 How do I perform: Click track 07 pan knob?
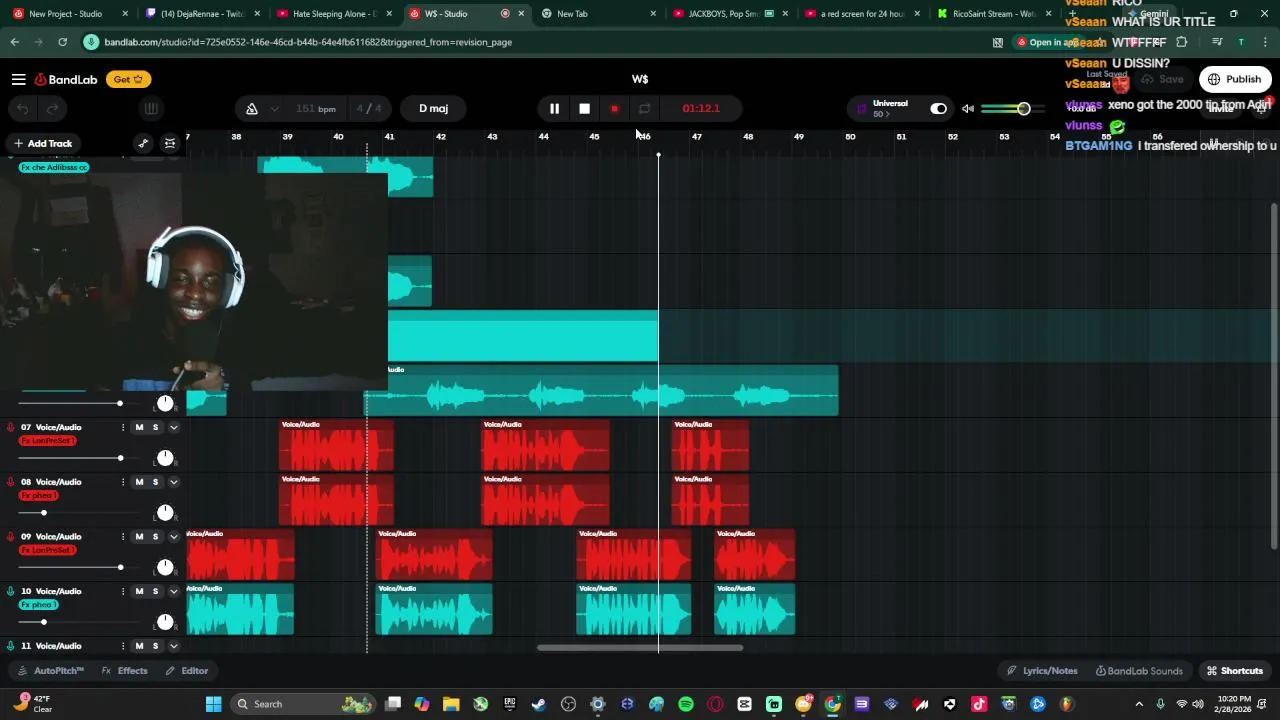click(x=165, y=458)
